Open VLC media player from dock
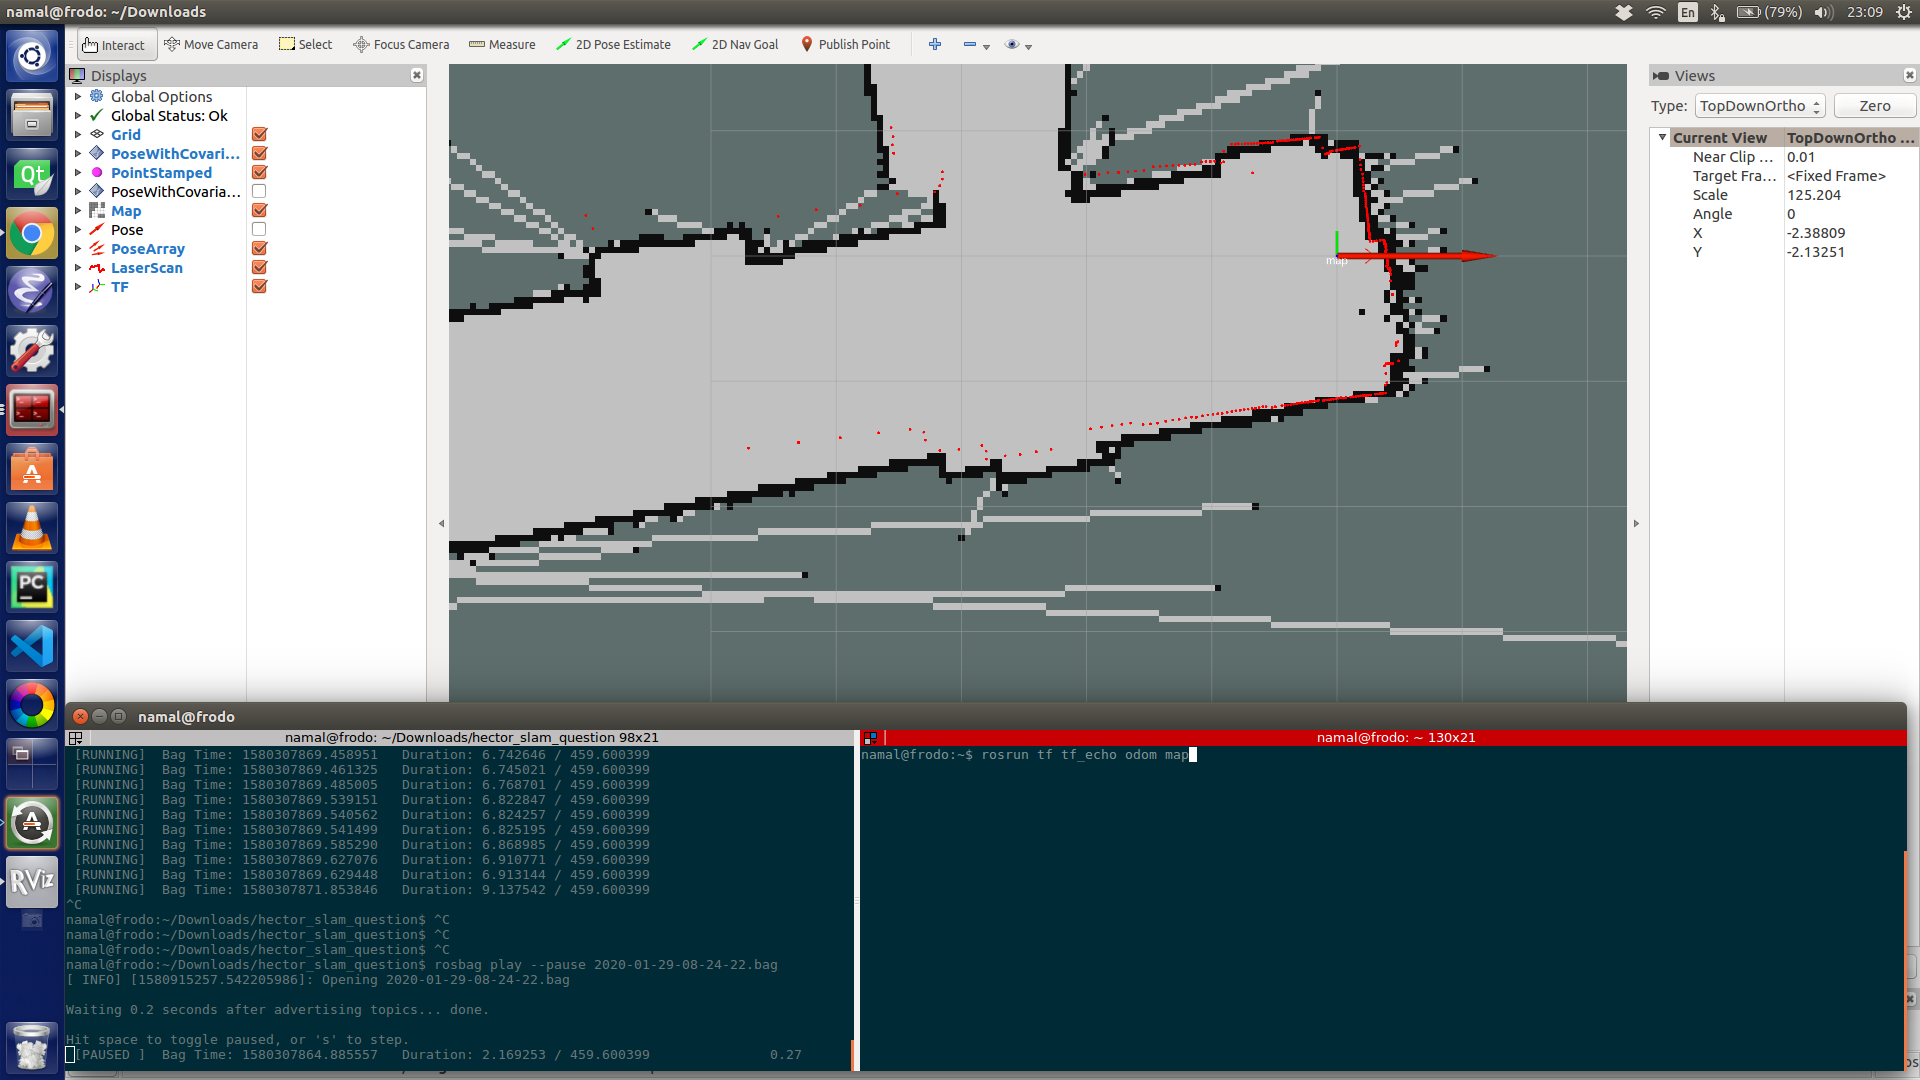This screenshot has width=1920, height=1080. 32,528
